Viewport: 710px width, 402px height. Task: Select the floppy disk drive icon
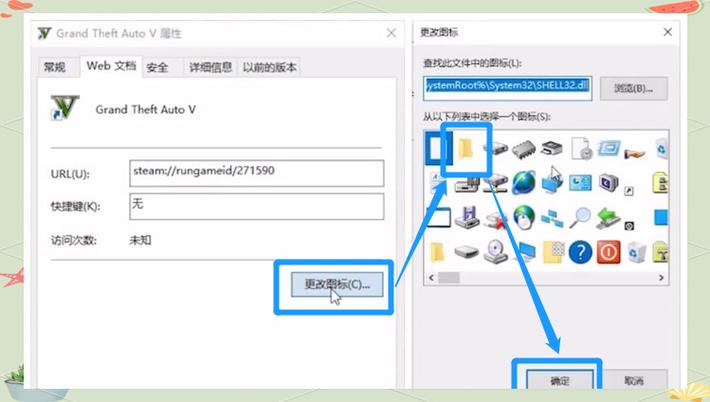[467, 217]
